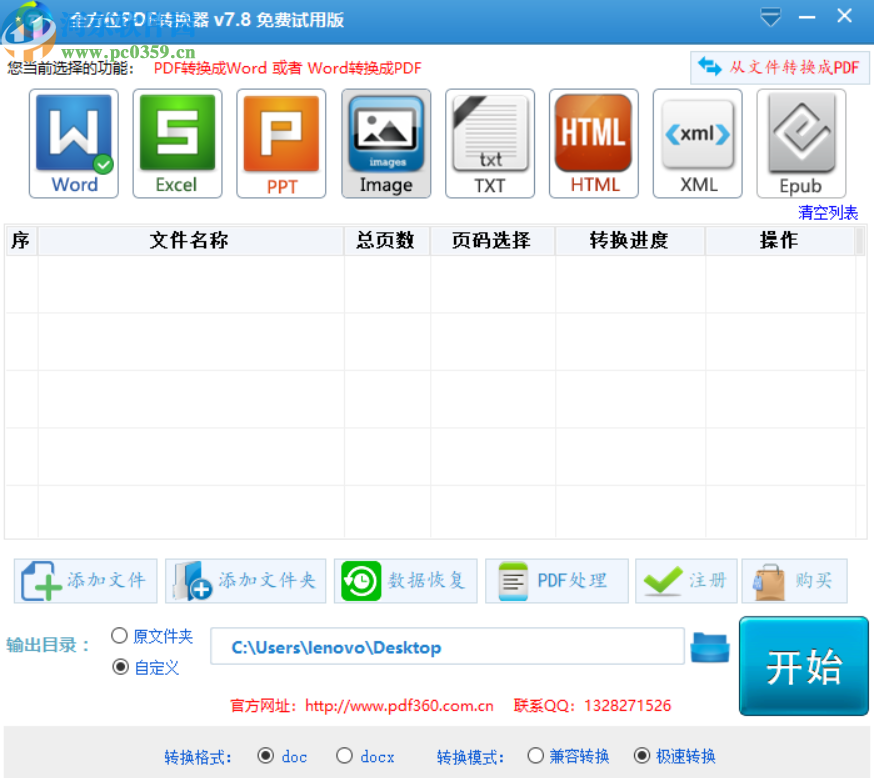This screenshot has width=874, height=778.
Task: Select the HTML conversion icon
Action: 593,143
